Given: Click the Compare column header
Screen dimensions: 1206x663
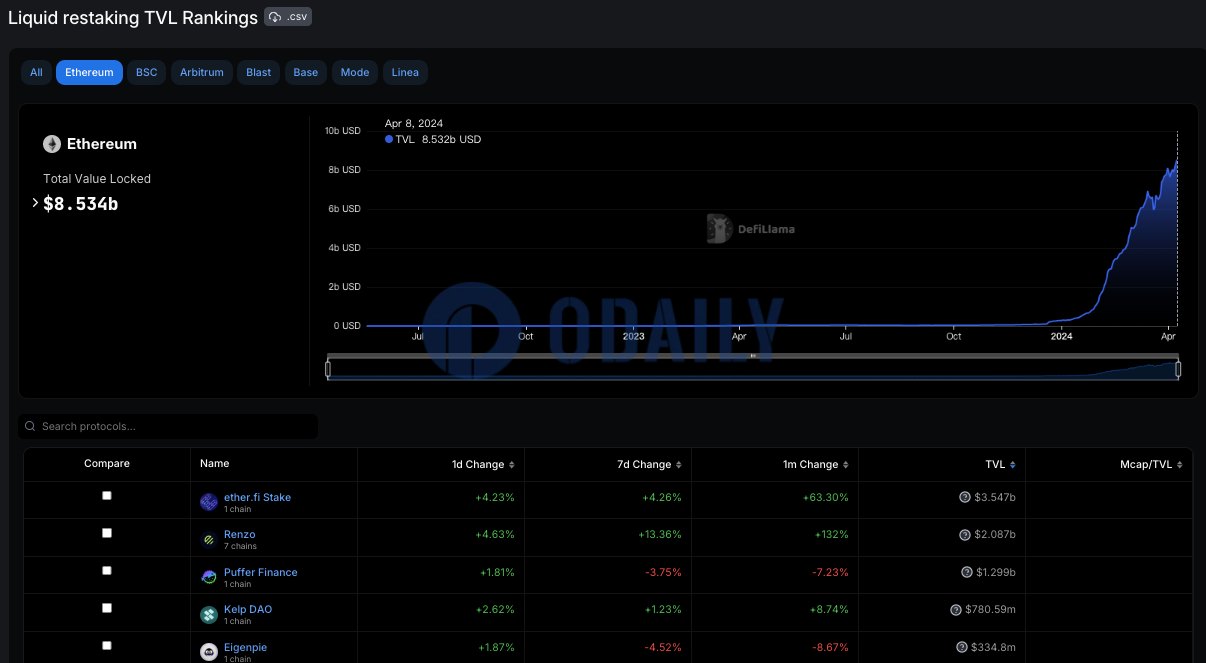Looking at the screenshot, I should click(x=107, y=464).
